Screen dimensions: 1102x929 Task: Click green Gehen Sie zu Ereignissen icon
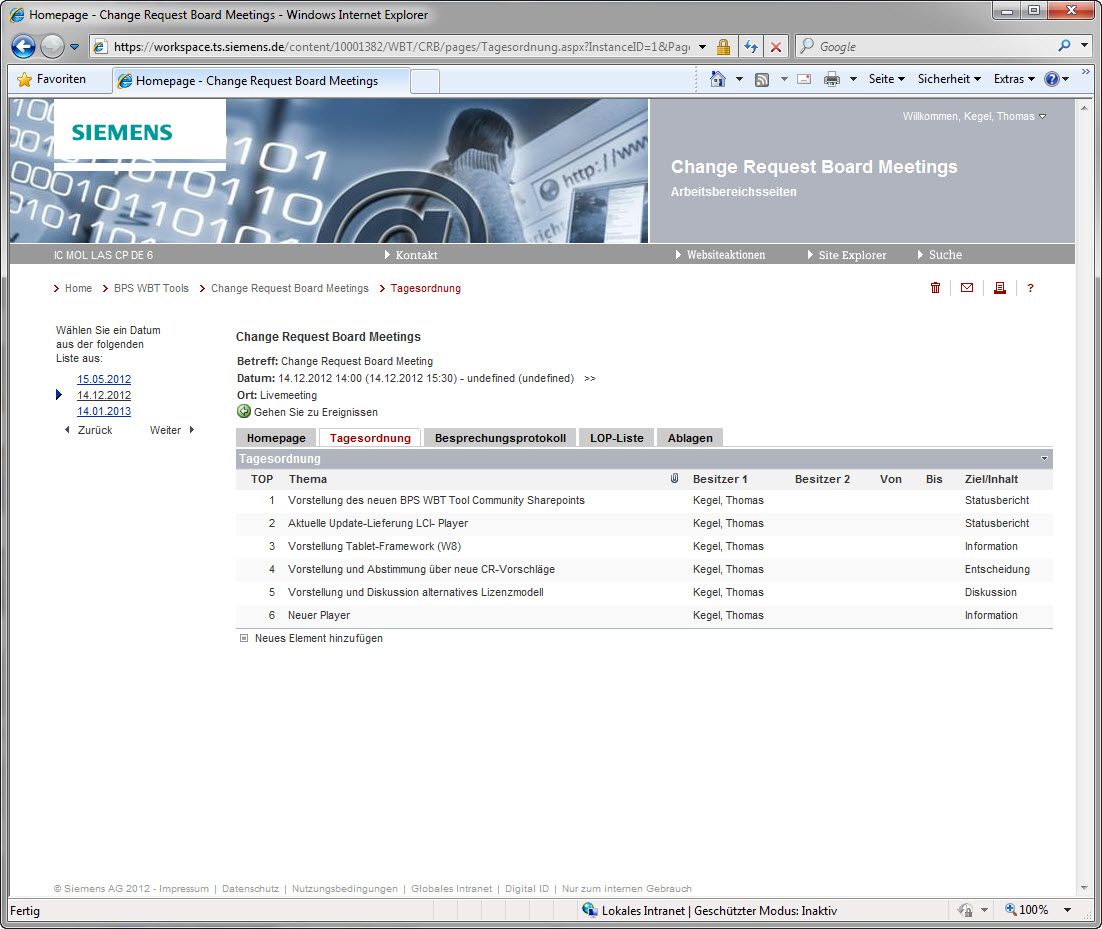244,411
